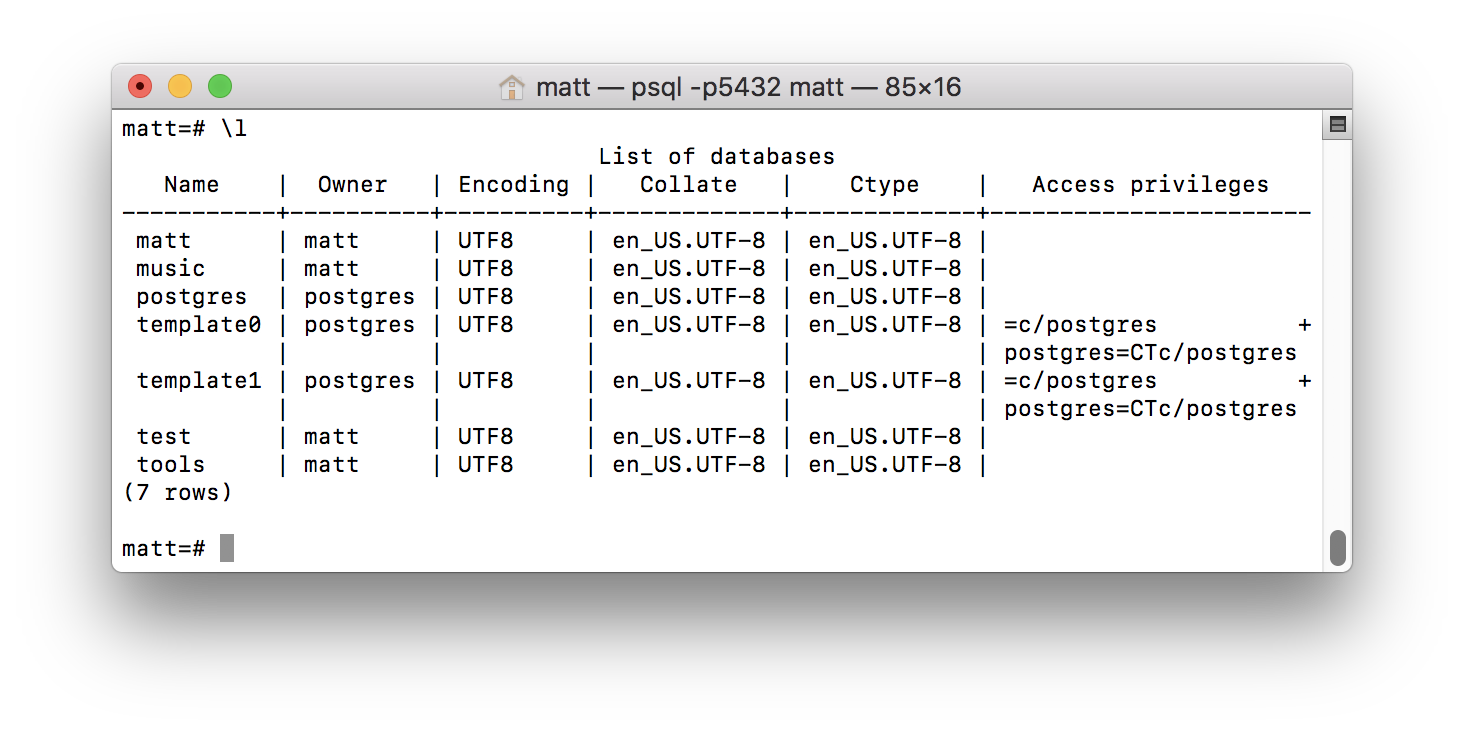1464x732 pixels.
Task: Click the split-pane icon at top right of terminal
Action: 1336,124
